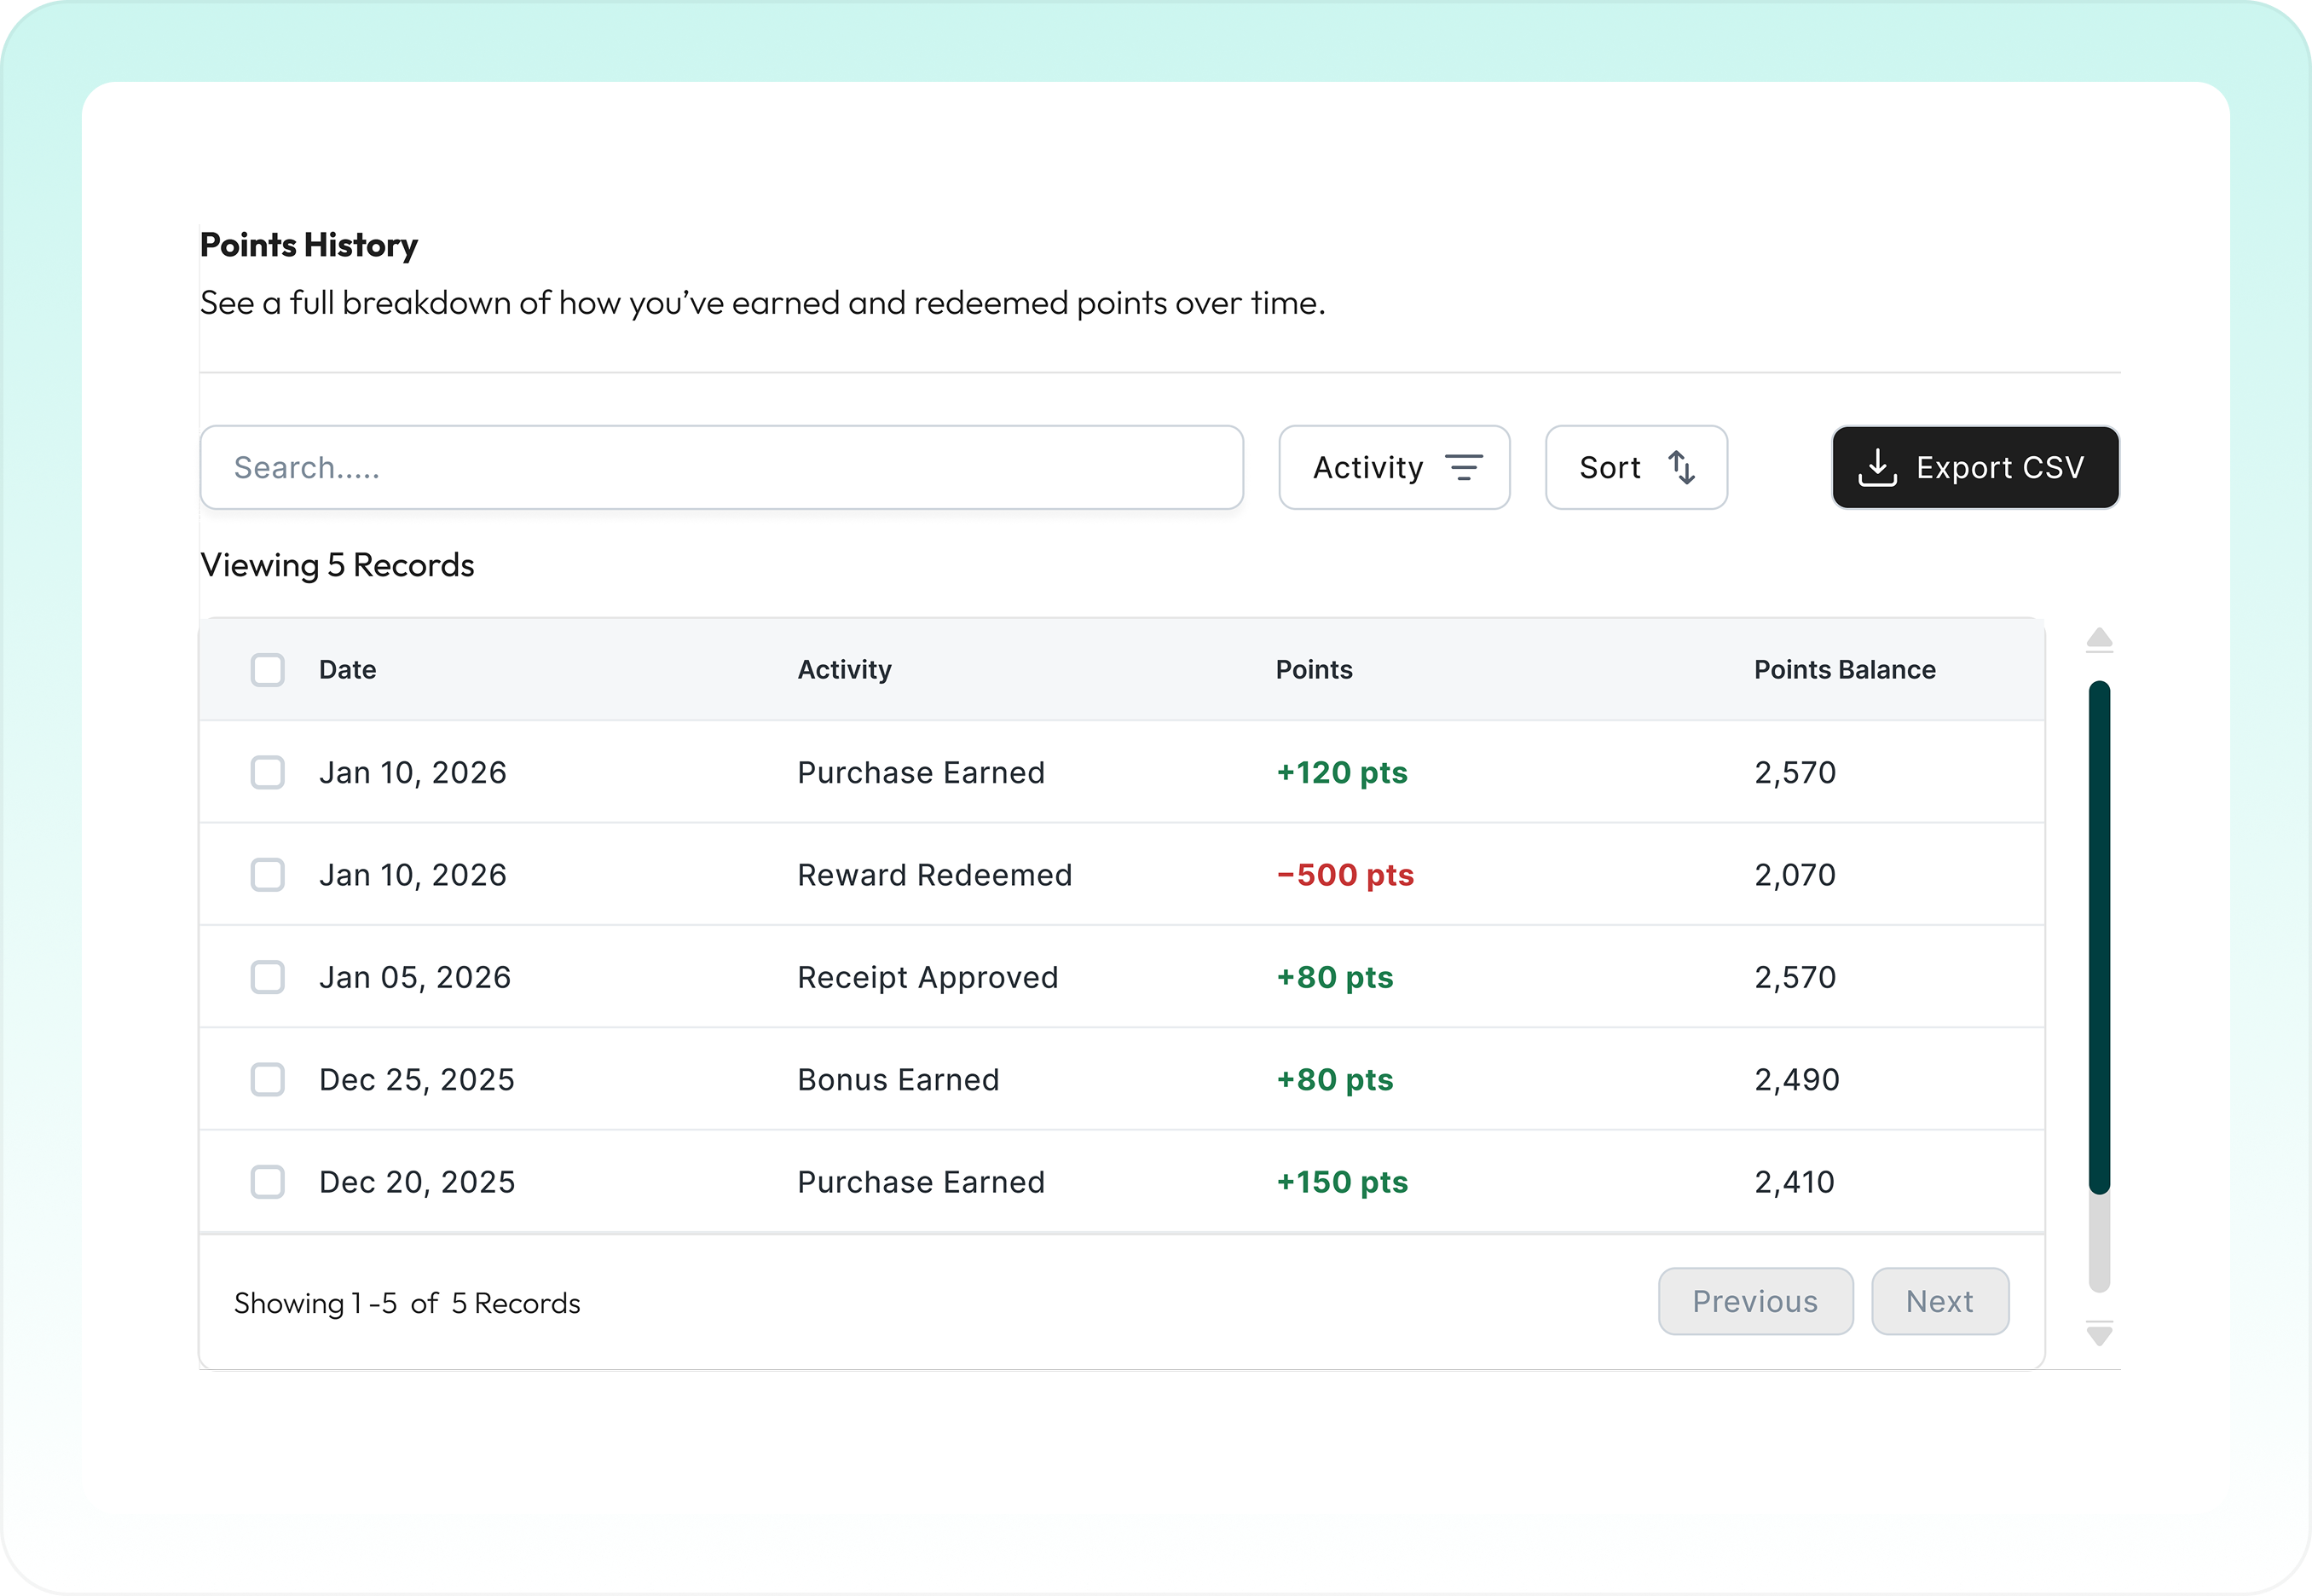Open the Sort dropdown
The height and width of the screenshot is (1596, 2312).
(1635, 467)
